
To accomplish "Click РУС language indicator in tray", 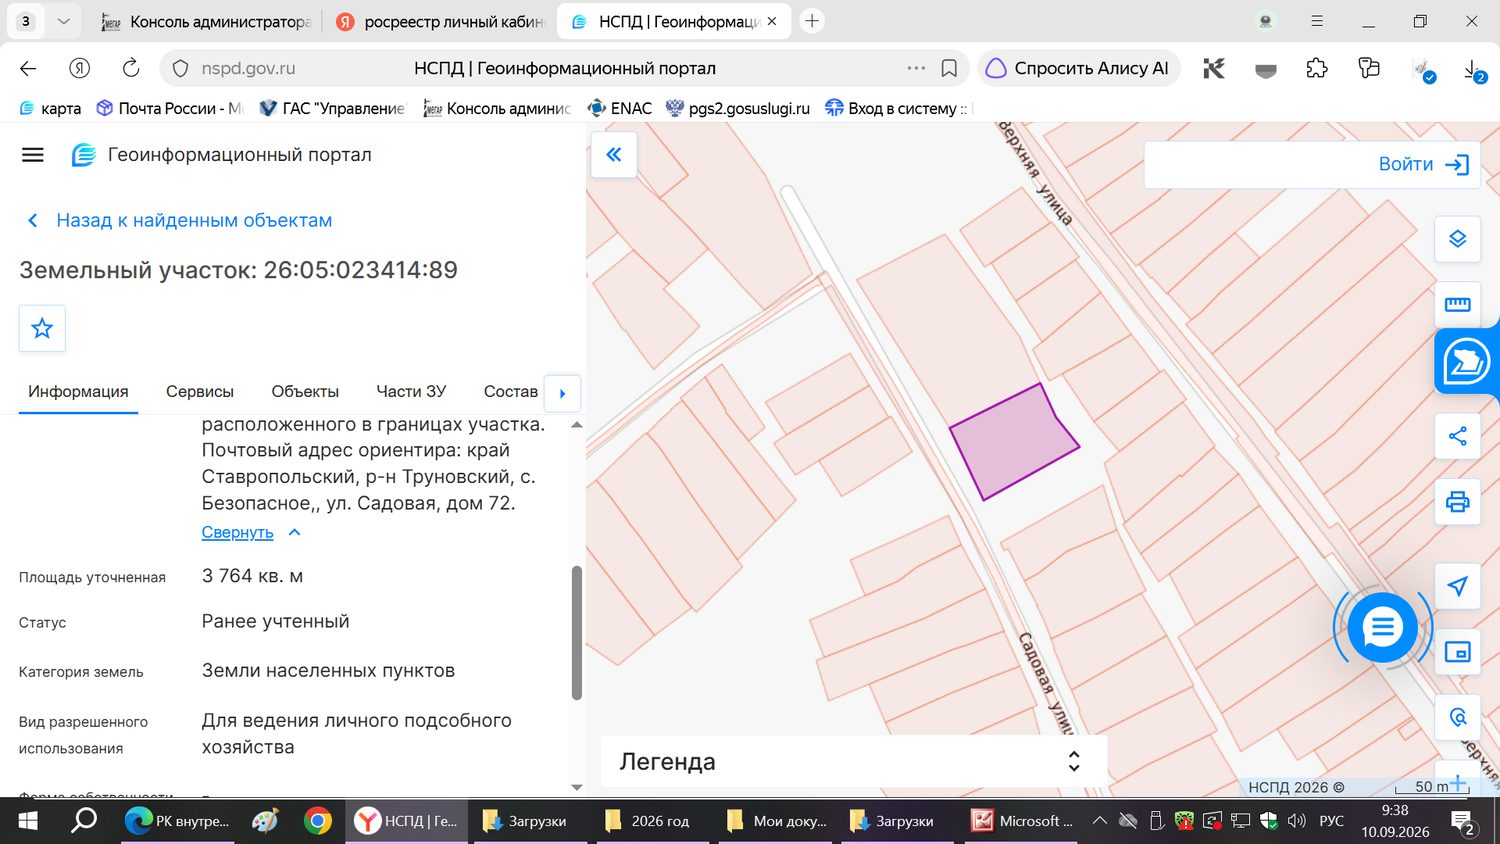I will click(x=1331, y=821).
